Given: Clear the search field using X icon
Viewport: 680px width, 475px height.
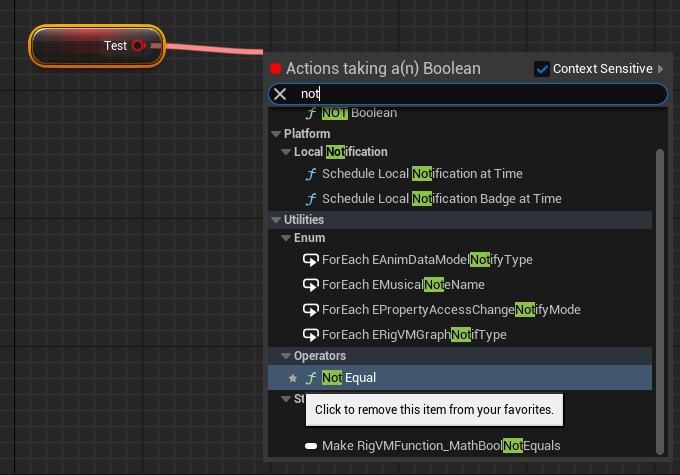Looking at the screenshot, I should (280, 94).
